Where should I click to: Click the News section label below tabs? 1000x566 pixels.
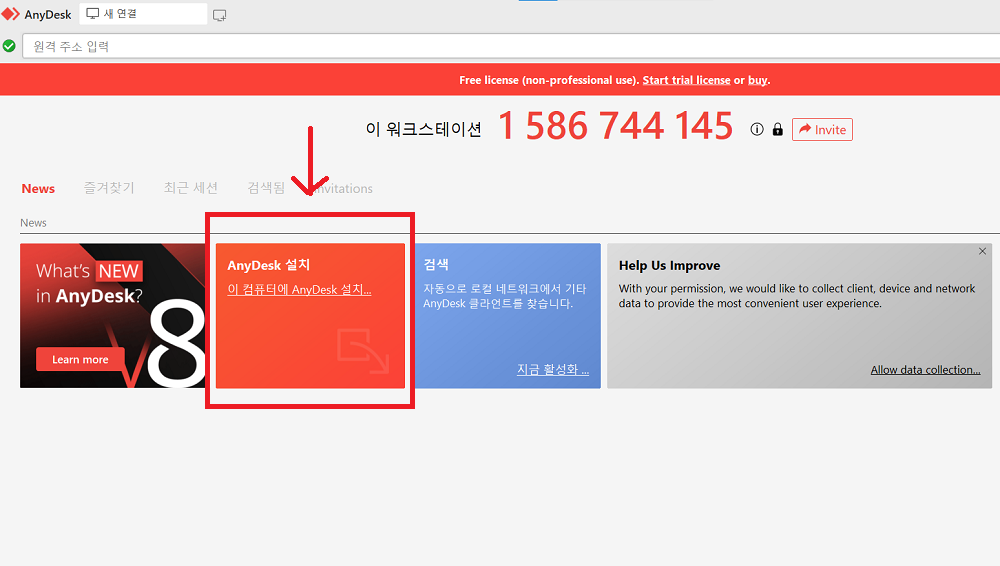(x=33, y=223)
